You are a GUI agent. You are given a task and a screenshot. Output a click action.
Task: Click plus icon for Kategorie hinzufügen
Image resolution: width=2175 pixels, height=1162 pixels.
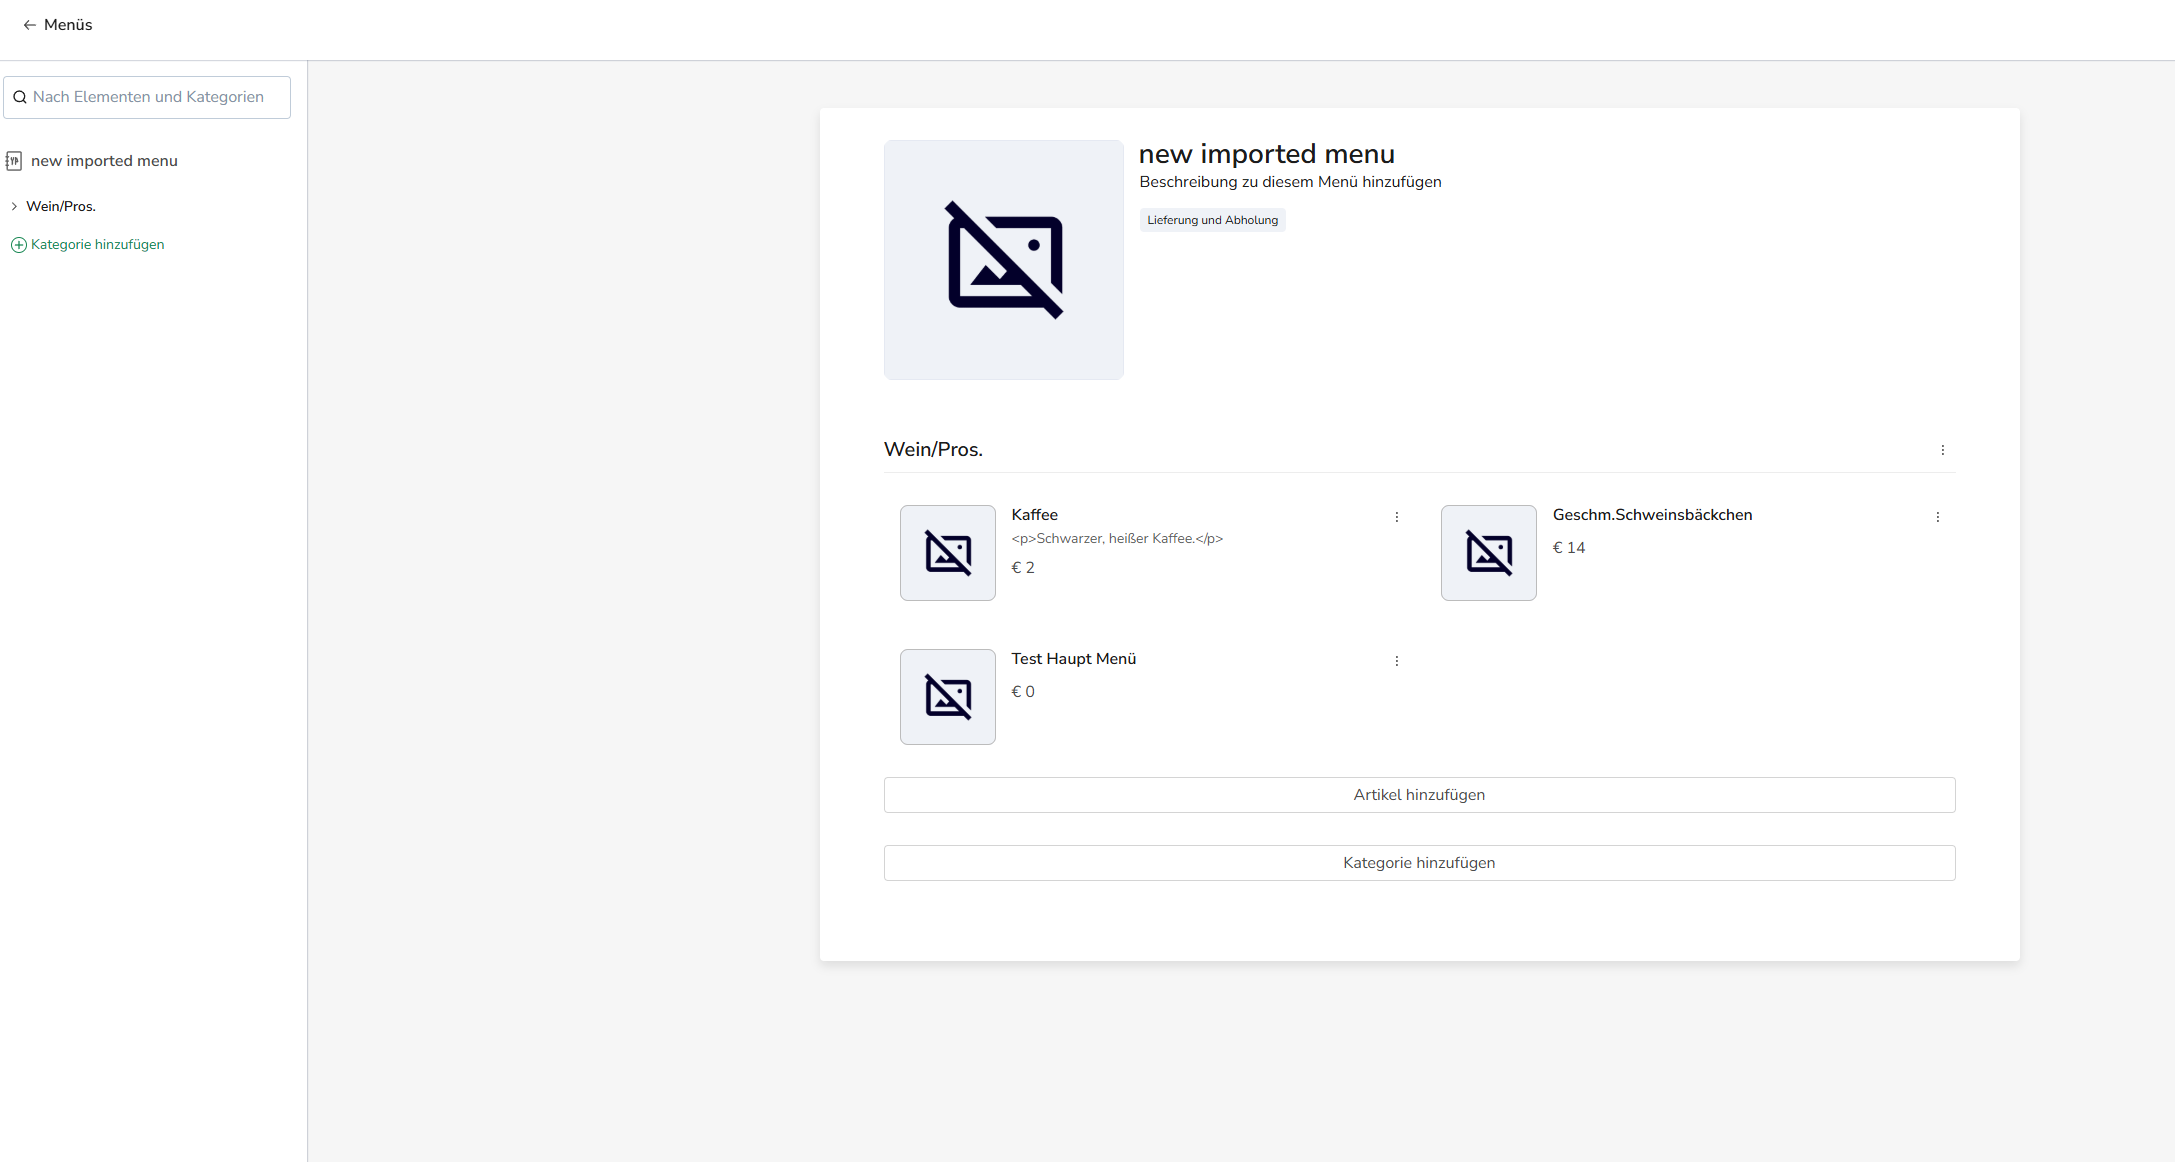tap(18, 245)
